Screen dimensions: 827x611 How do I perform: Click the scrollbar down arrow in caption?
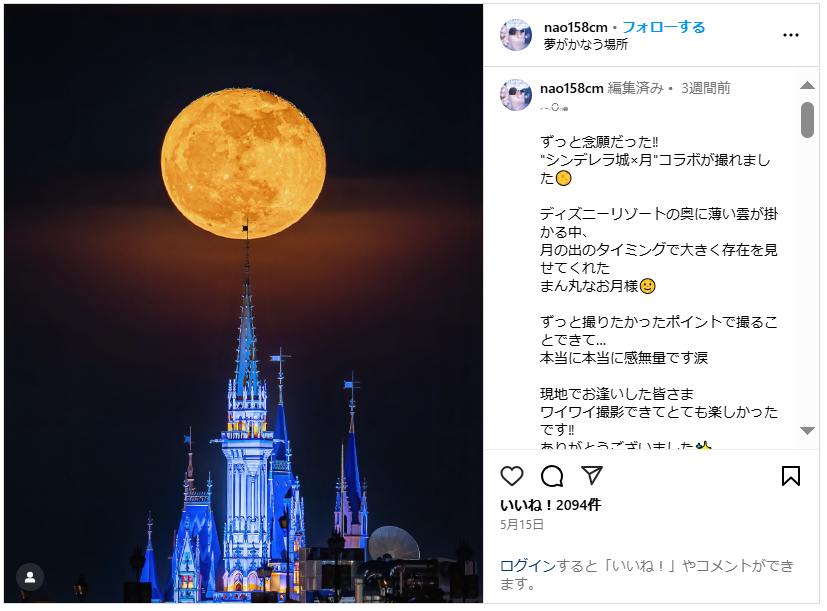807,431
